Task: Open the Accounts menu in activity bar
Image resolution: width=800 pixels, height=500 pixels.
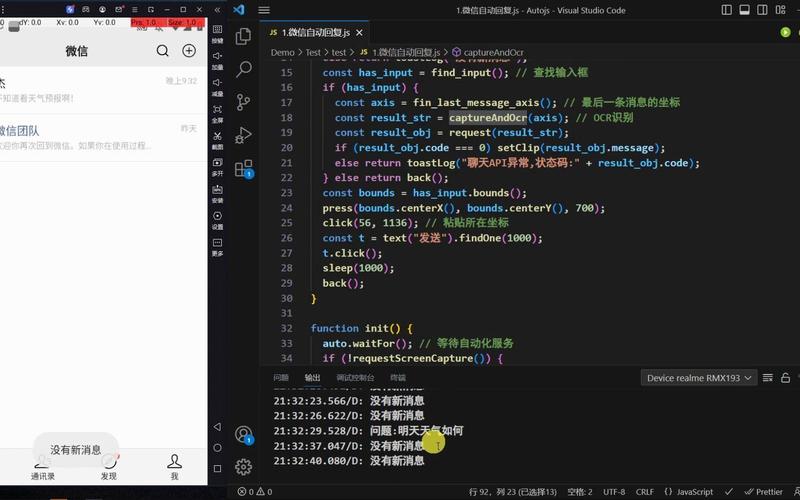Action: click(x=243, y=434)
